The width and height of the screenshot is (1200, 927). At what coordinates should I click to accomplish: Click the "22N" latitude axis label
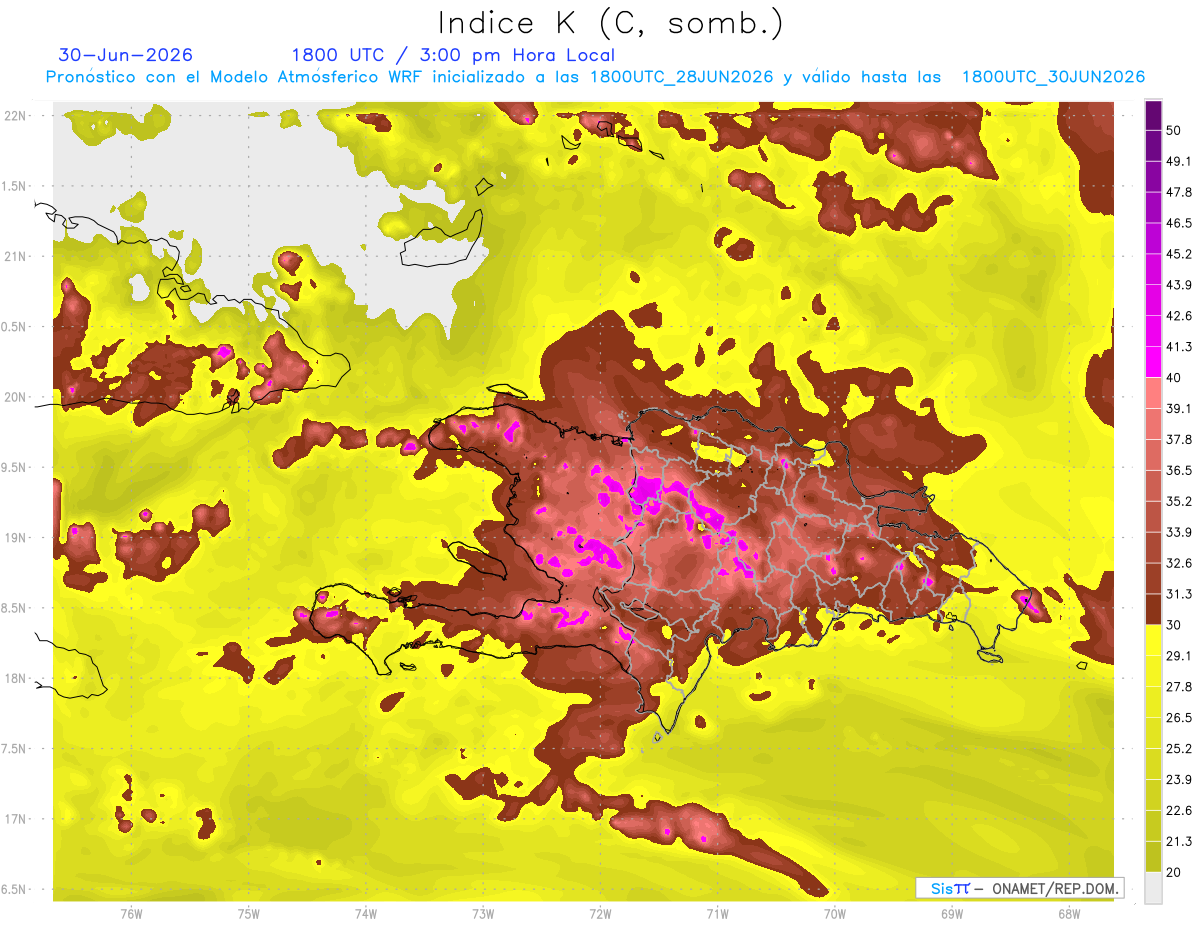17,116
